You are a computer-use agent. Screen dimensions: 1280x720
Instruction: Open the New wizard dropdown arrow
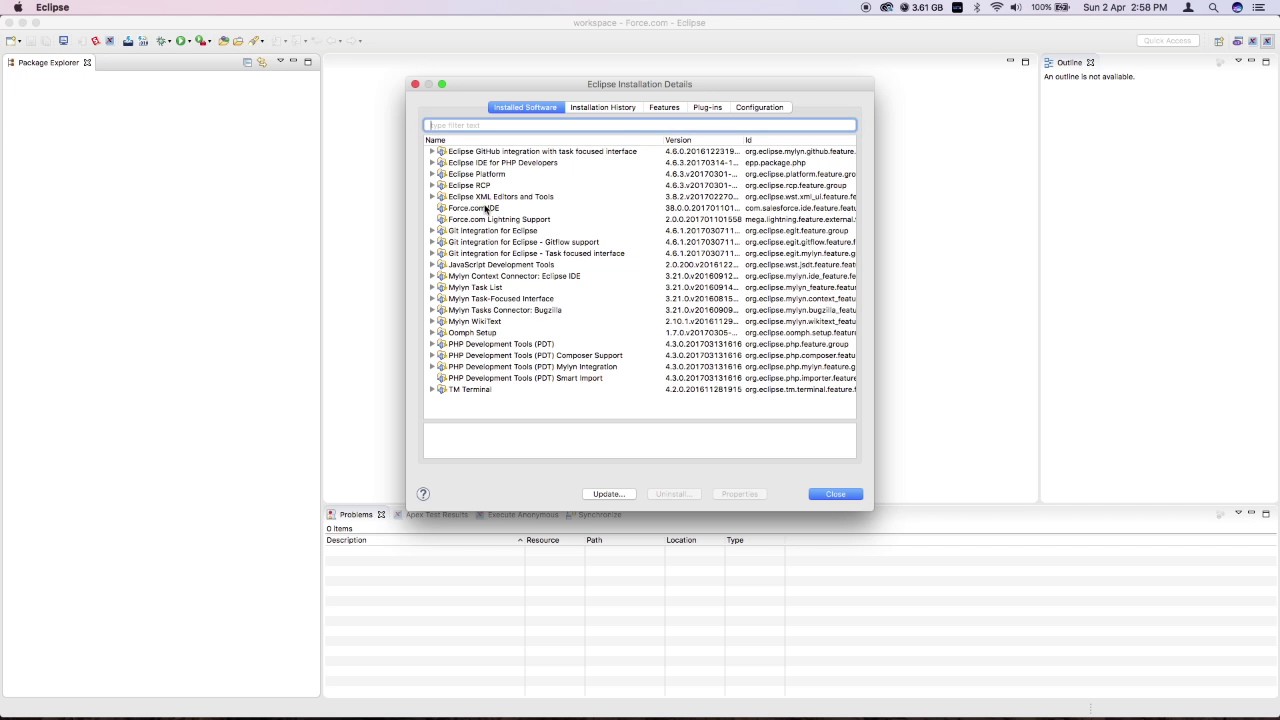20,42
